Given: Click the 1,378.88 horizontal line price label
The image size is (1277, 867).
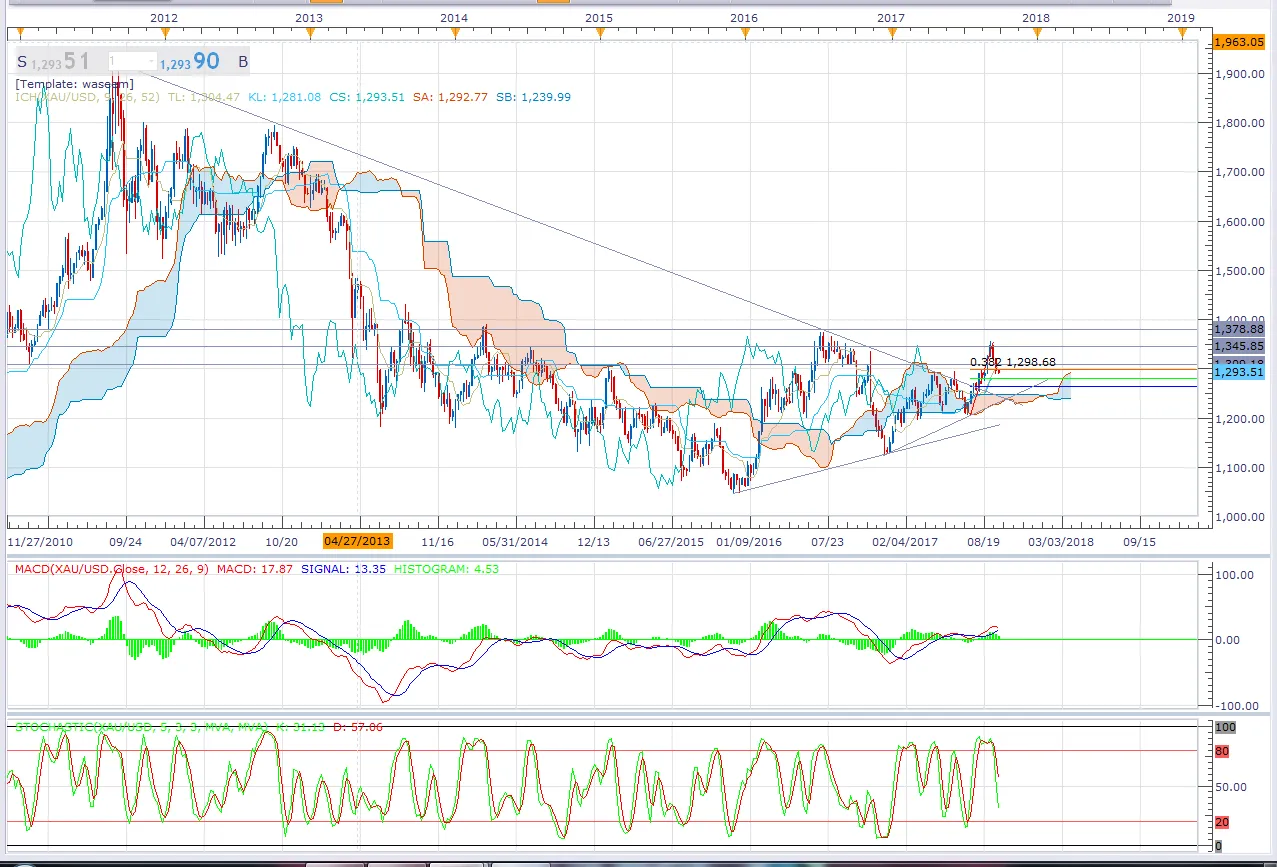Looking at the screenshot, I should [1238, 329].
